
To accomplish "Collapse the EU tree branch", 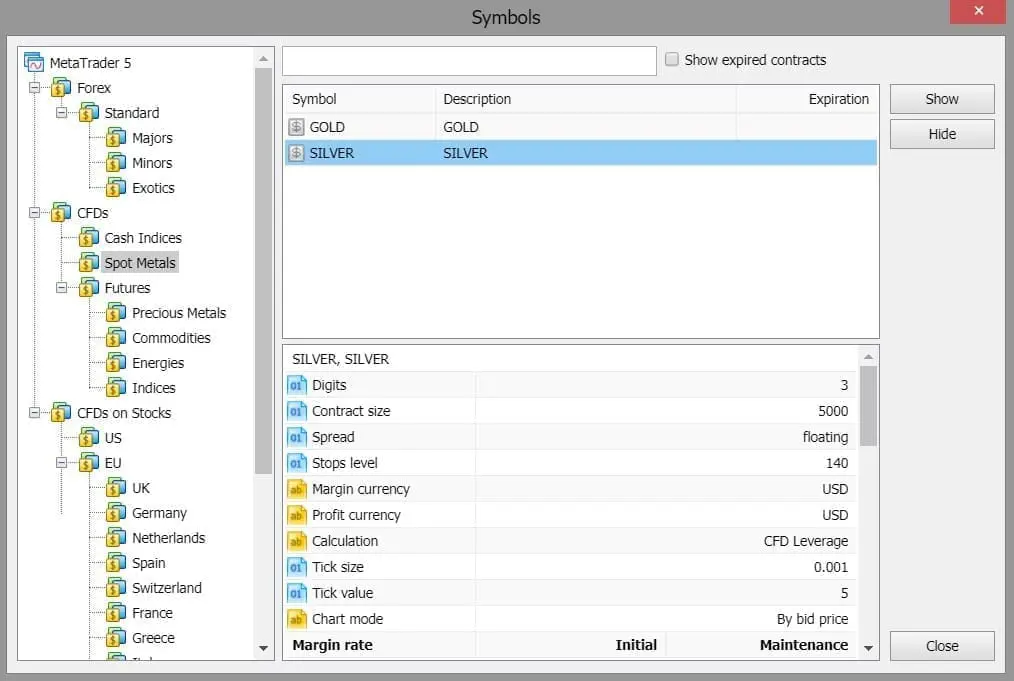I will (x=61, y=462).
